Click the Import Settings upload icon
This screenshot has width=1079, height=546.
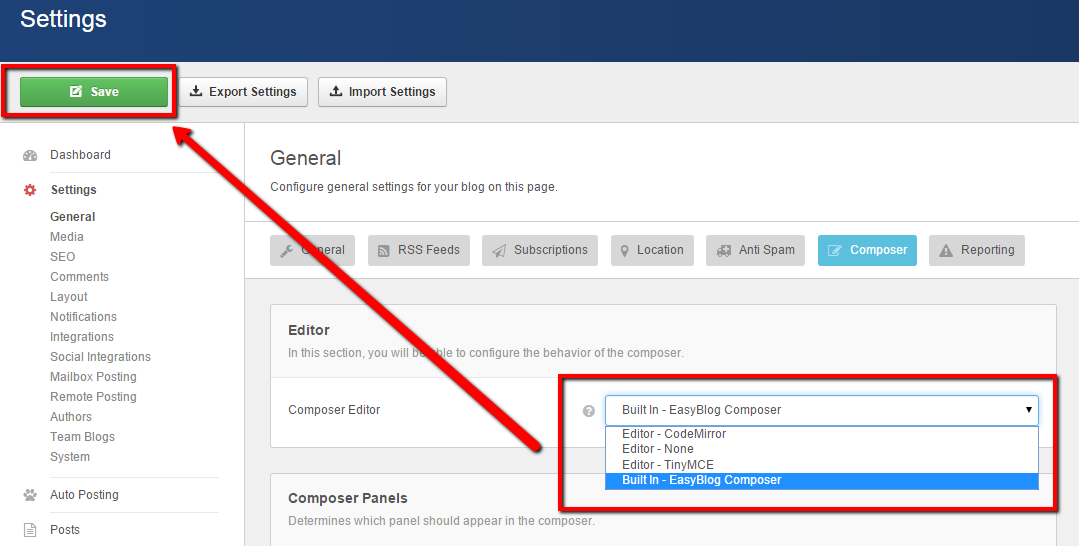336,91
